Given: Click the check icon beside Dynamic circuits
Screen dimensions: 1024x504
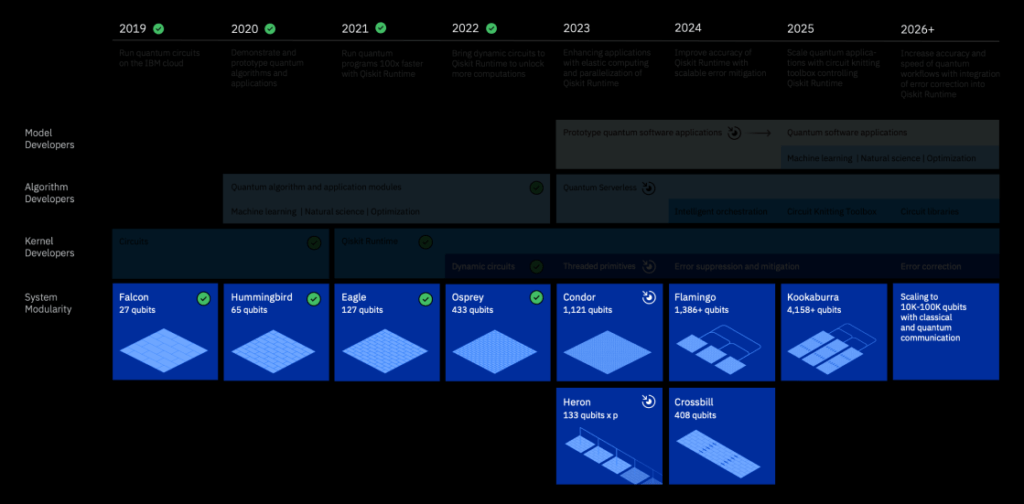Looking at the screenshot, I should pyautogui.click(x=537, y=267).
